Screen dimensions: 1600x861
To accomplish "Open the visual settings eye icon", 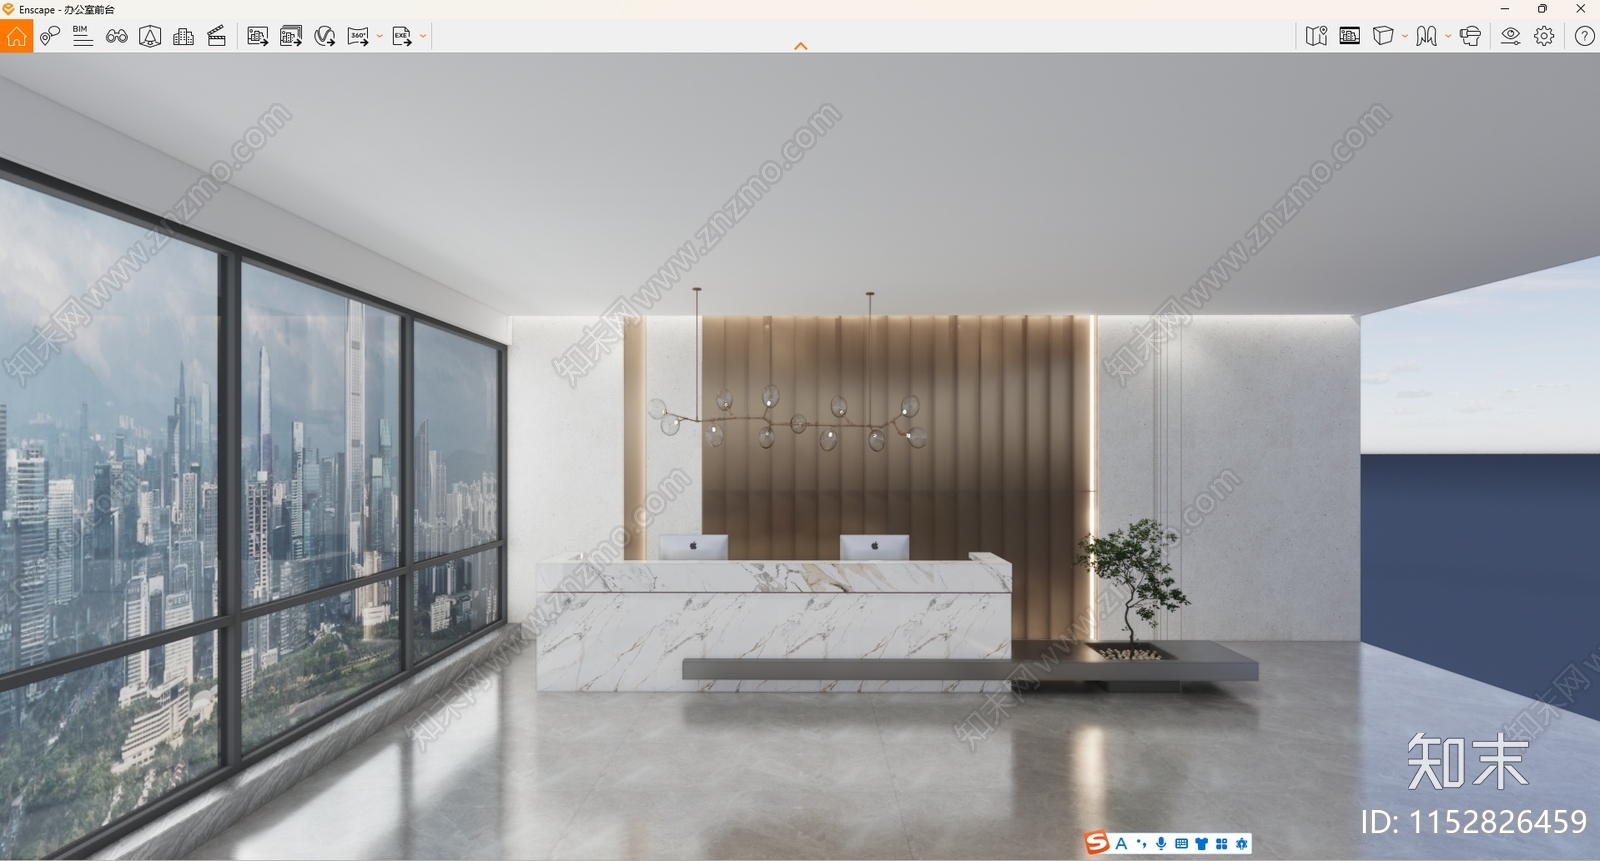I will tap(1511, 36).
